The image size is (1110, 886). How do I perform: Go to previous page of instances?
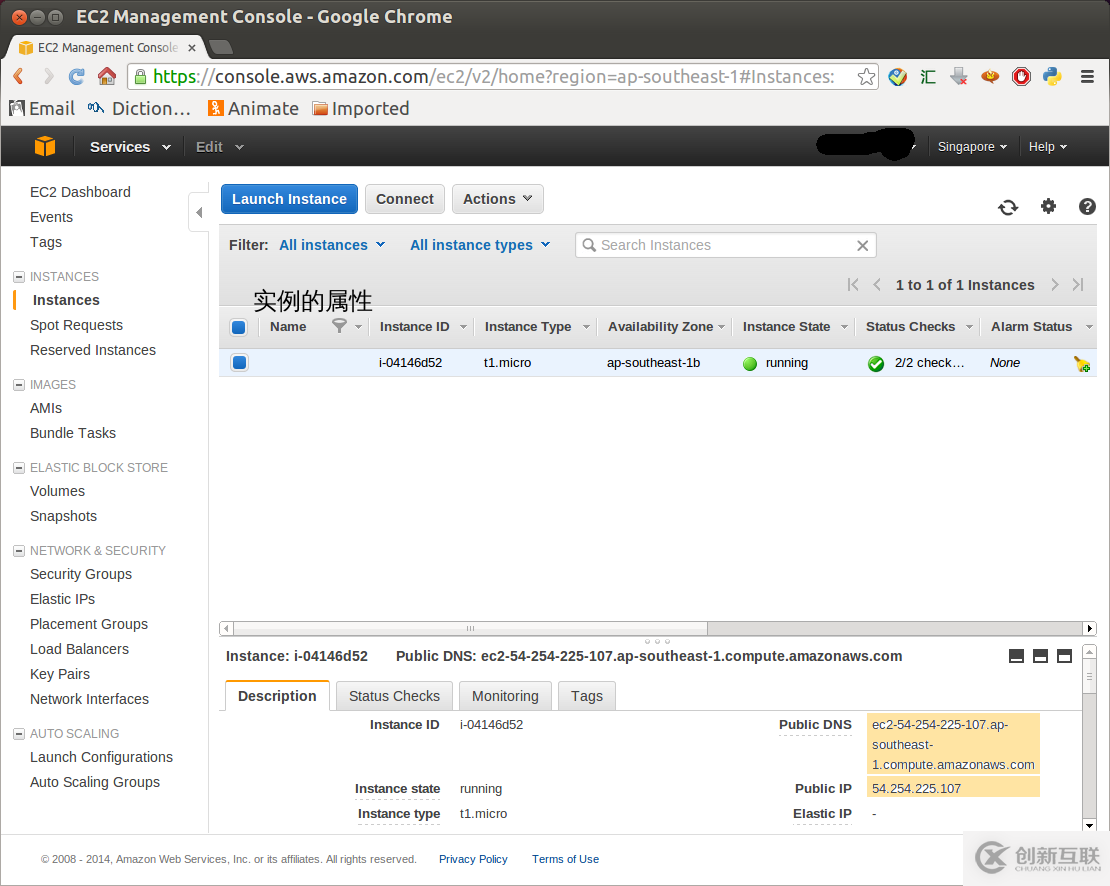[x=877, y=284]
